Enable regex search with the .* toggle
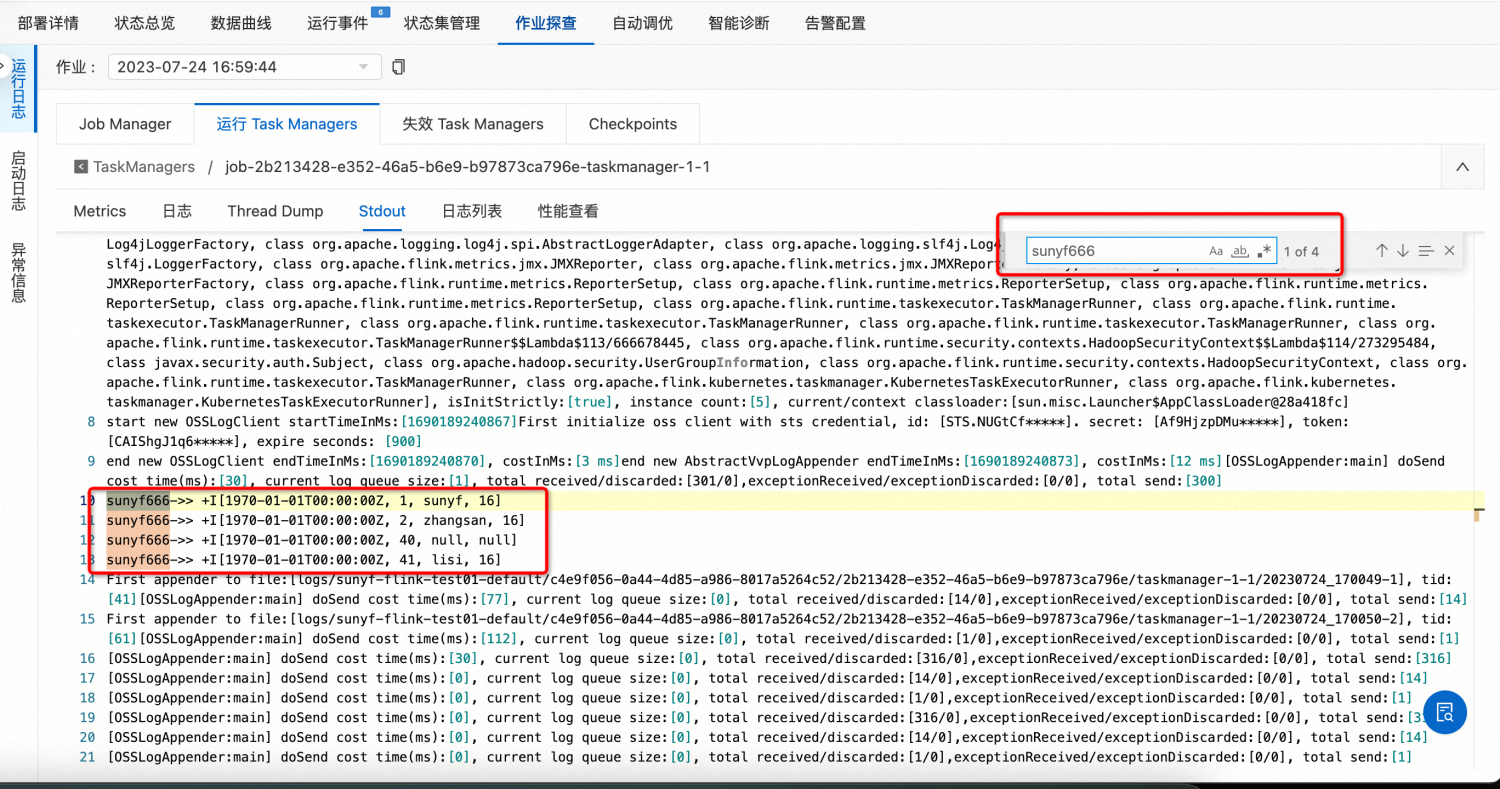Screen dimensions: 1500x789 1262,251
